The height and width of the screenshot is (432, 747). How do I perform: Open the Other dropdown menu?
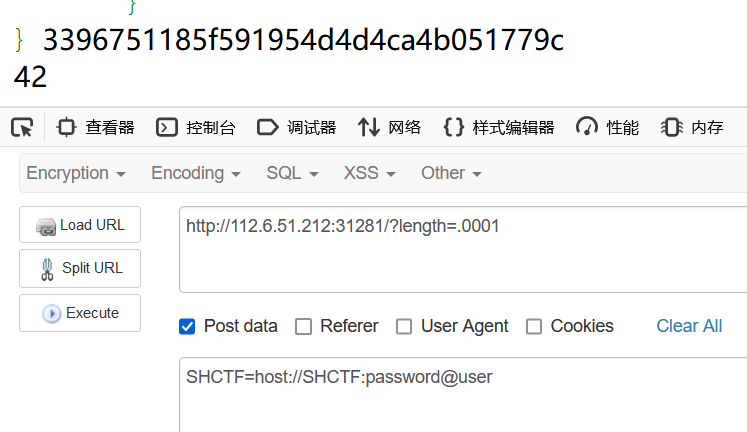click(451, 173)
